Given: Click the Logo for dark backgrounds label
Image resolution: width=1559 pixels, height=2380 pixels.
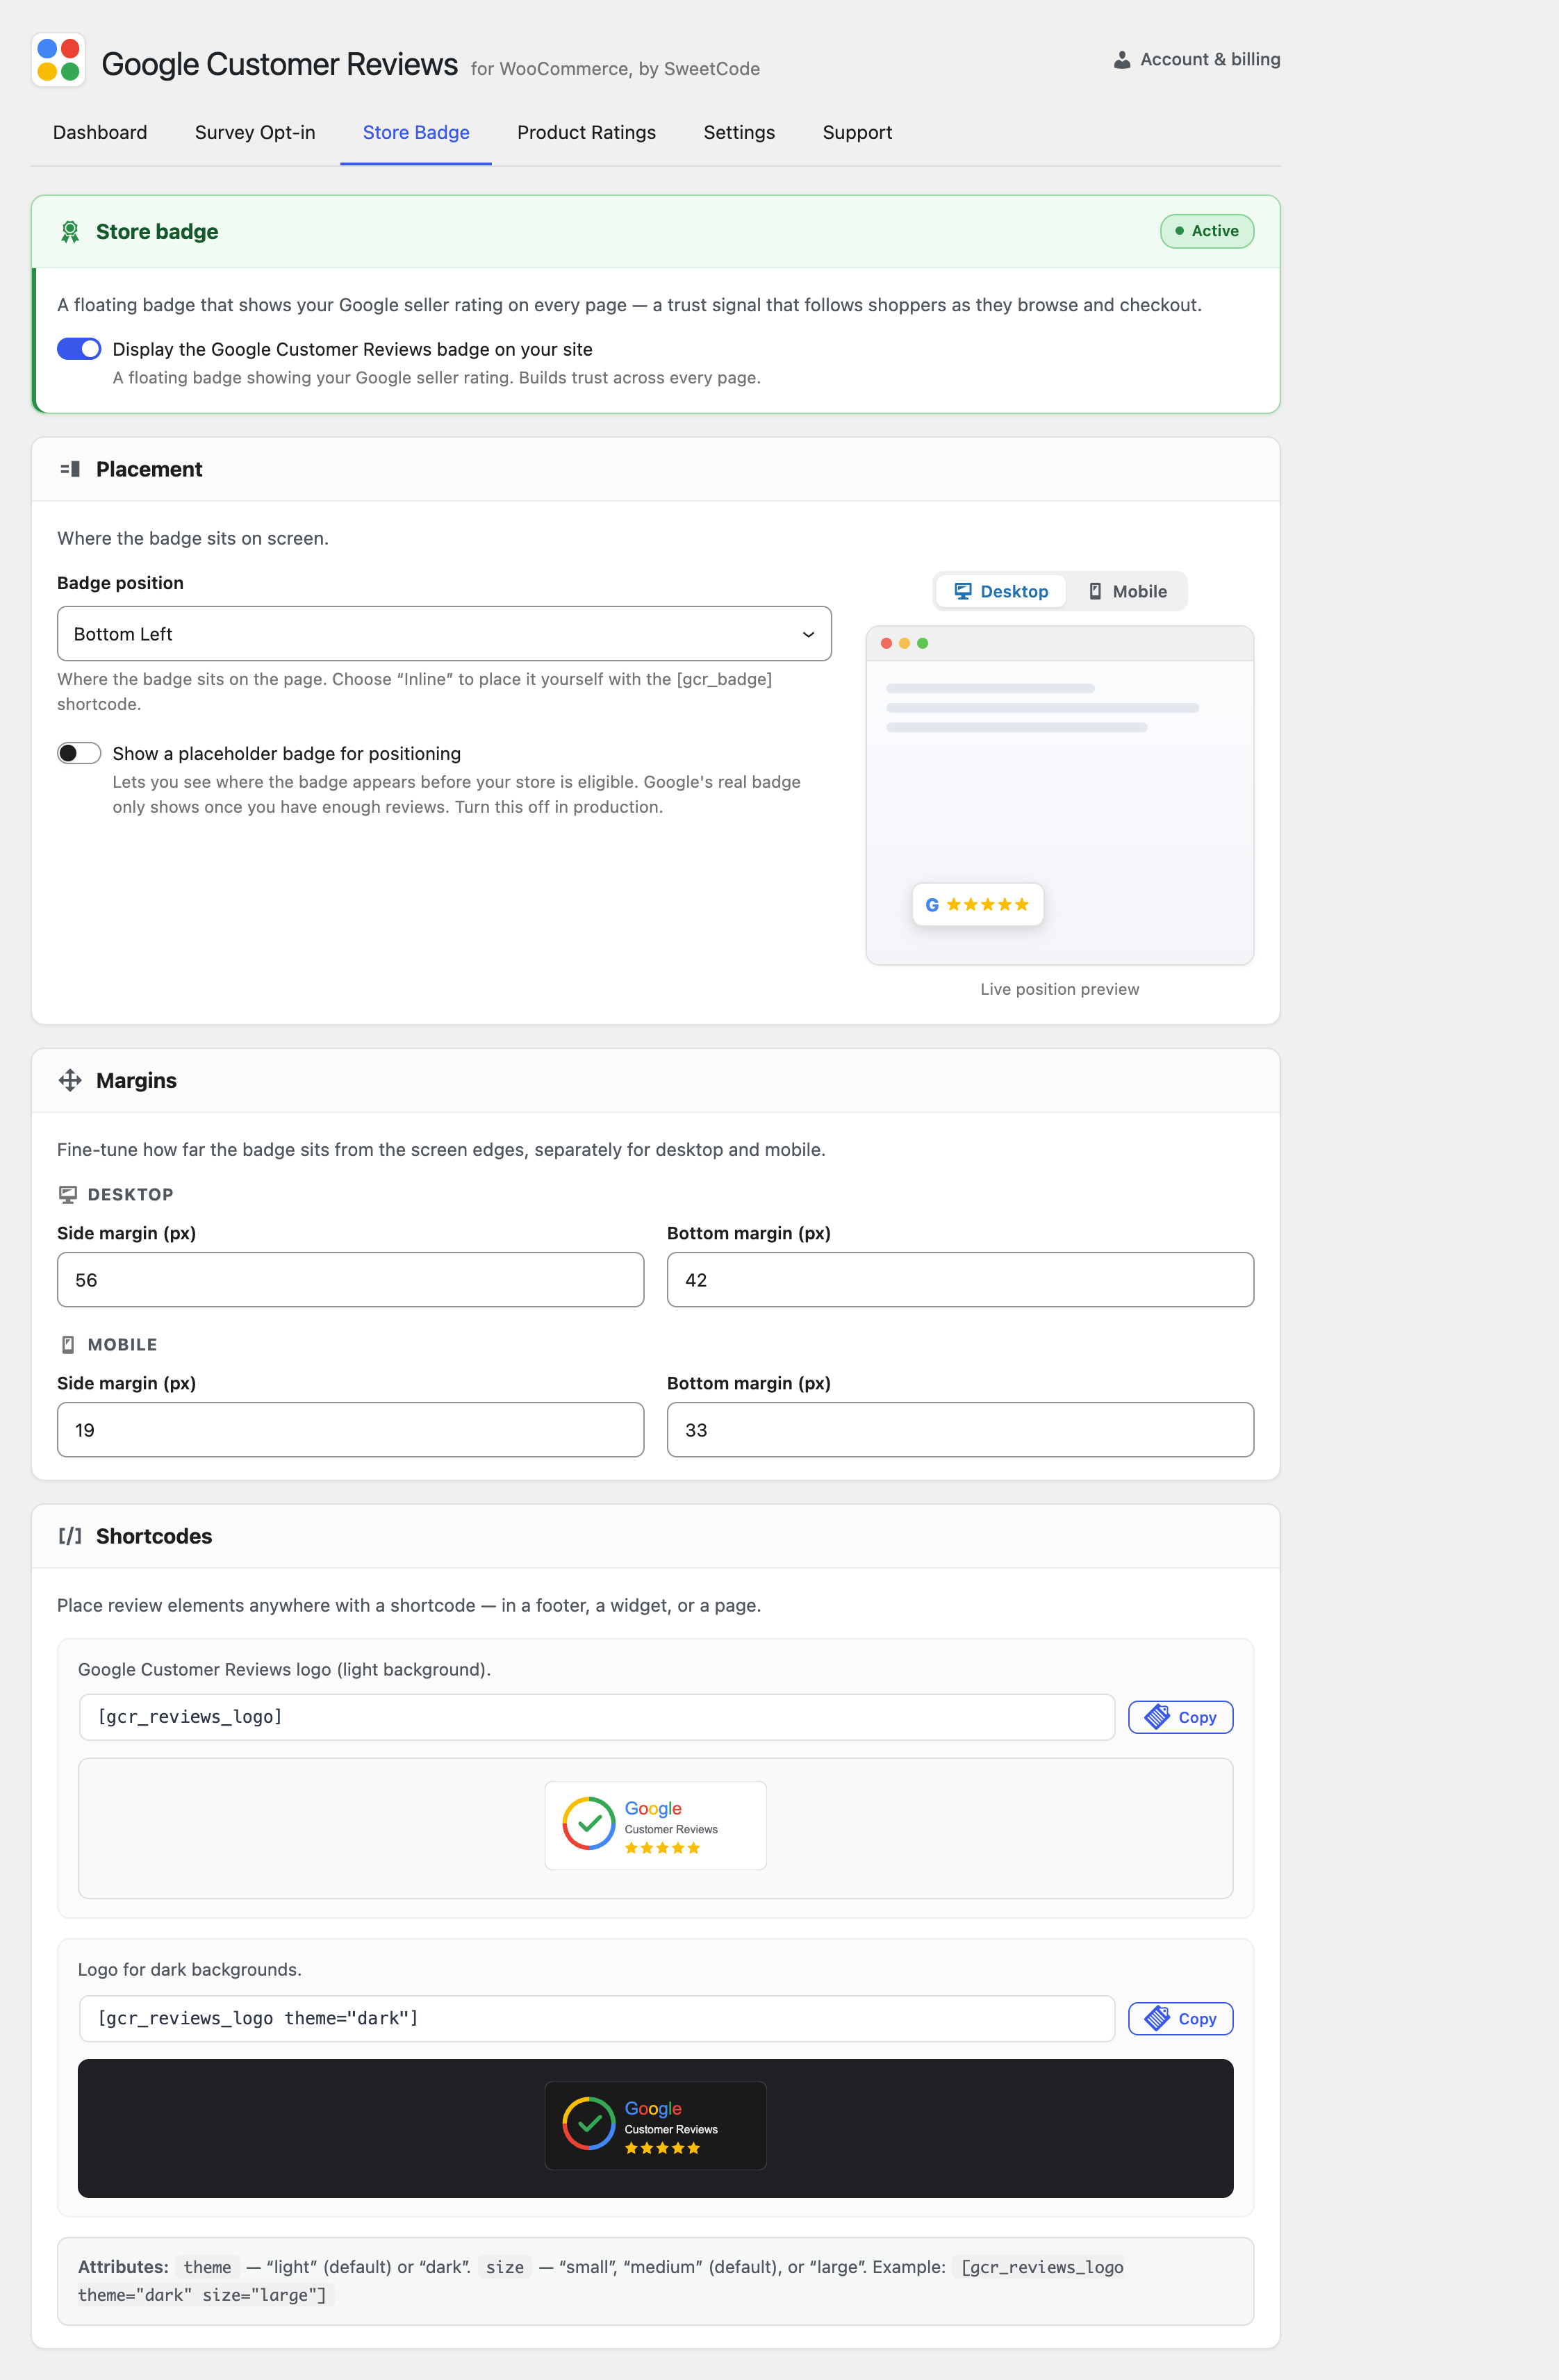Looking at the screenshot, I should pos(190,1969).
